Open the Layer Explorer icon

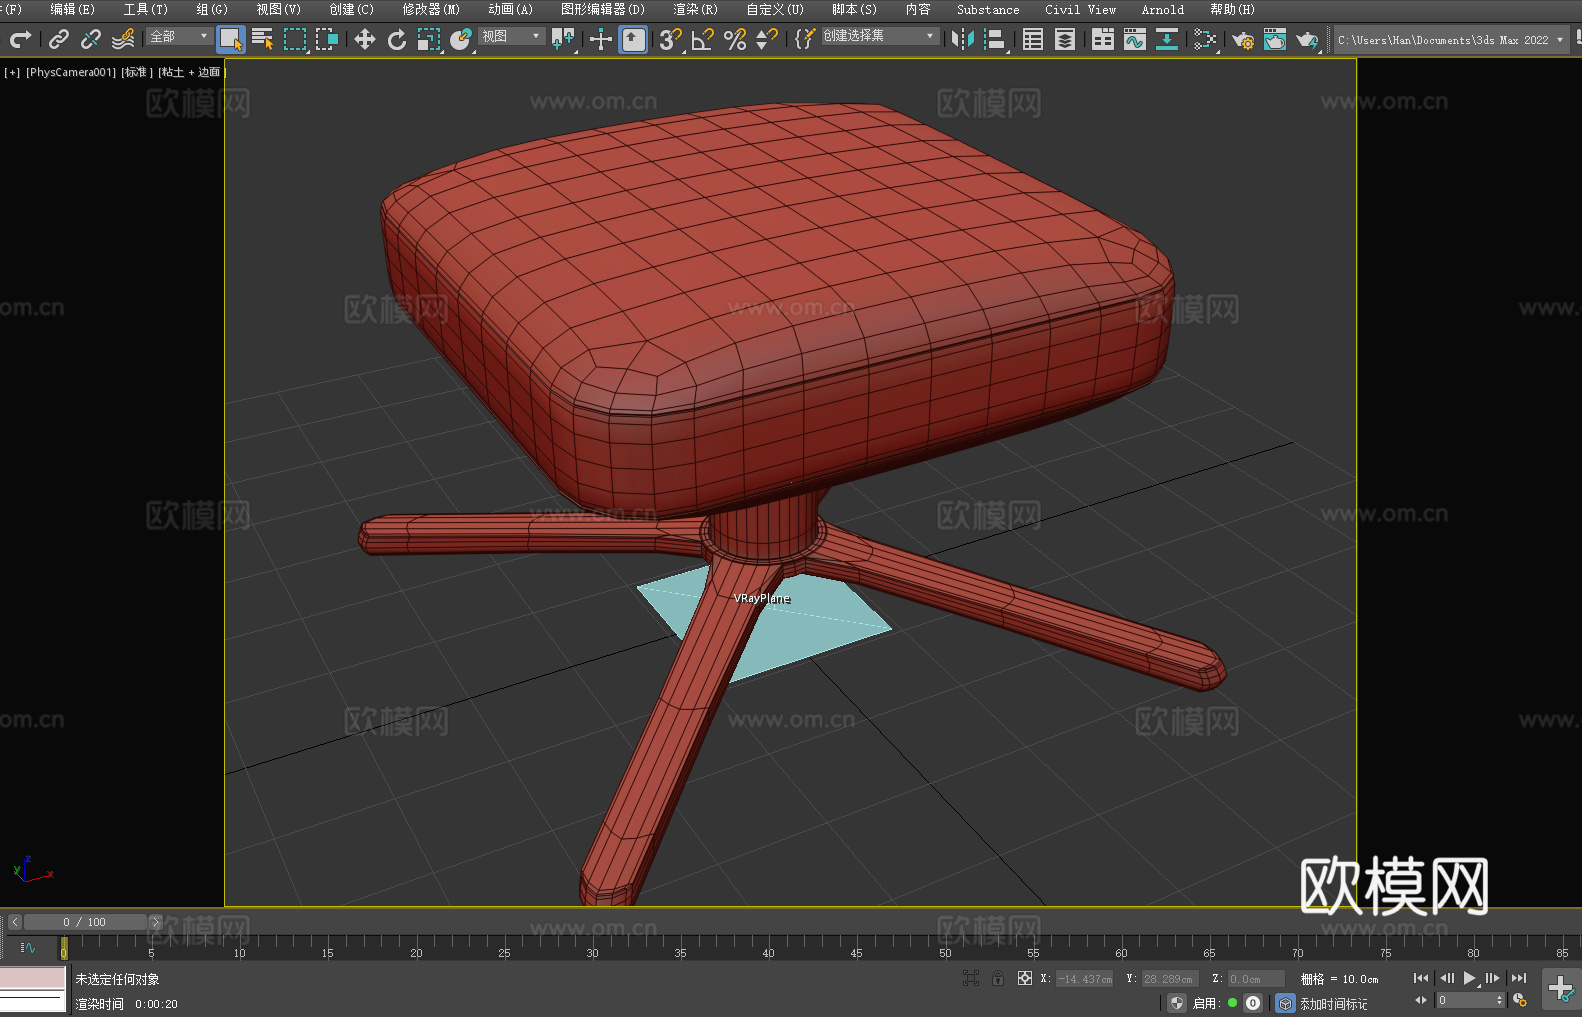(x=1065, y=39)
